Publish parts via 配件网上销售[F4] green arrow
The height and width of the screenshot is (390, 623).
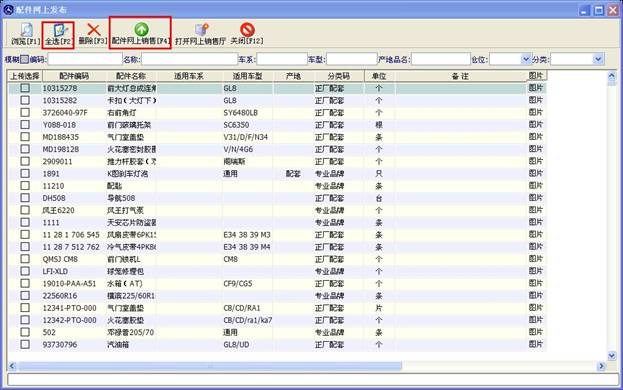(141, 29)
